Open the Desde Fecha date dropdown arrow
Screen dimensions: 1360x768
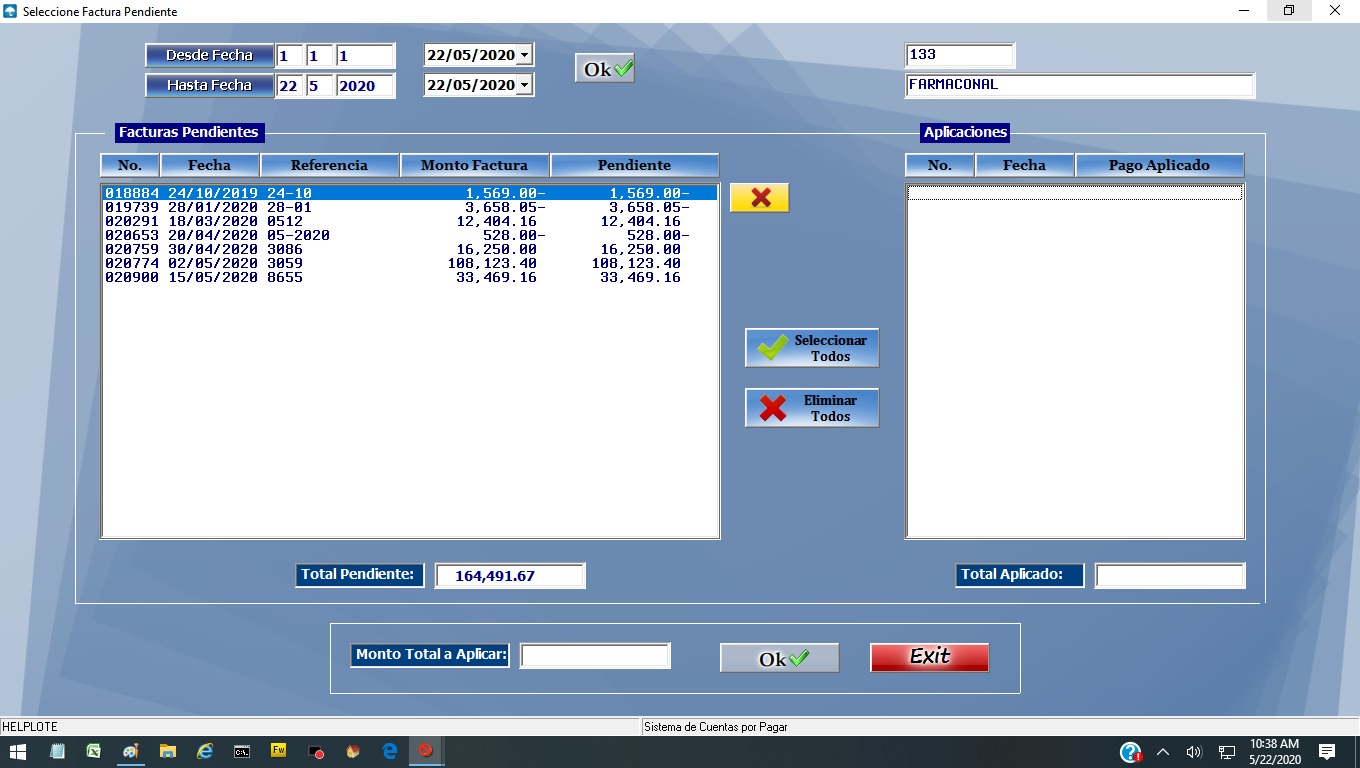[x=524, y=55]
